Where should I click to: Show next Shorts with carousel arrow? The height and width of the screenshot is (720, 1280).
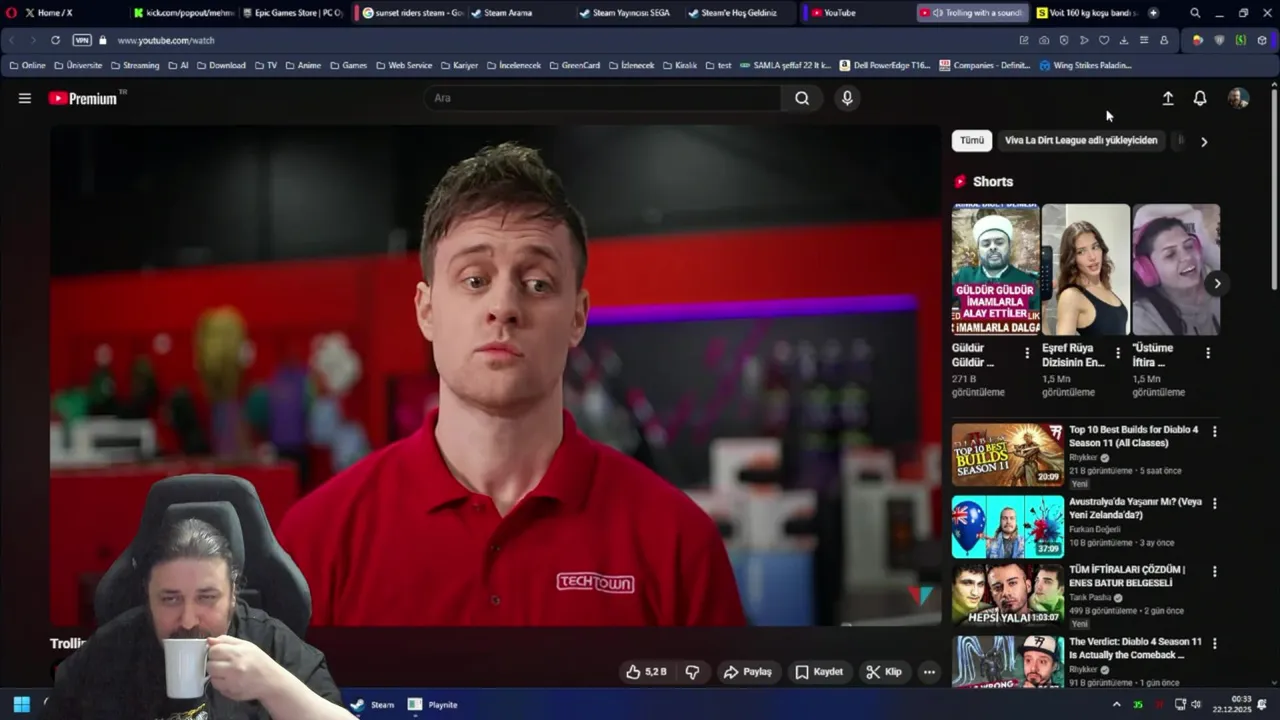(x=1217, y=284)
